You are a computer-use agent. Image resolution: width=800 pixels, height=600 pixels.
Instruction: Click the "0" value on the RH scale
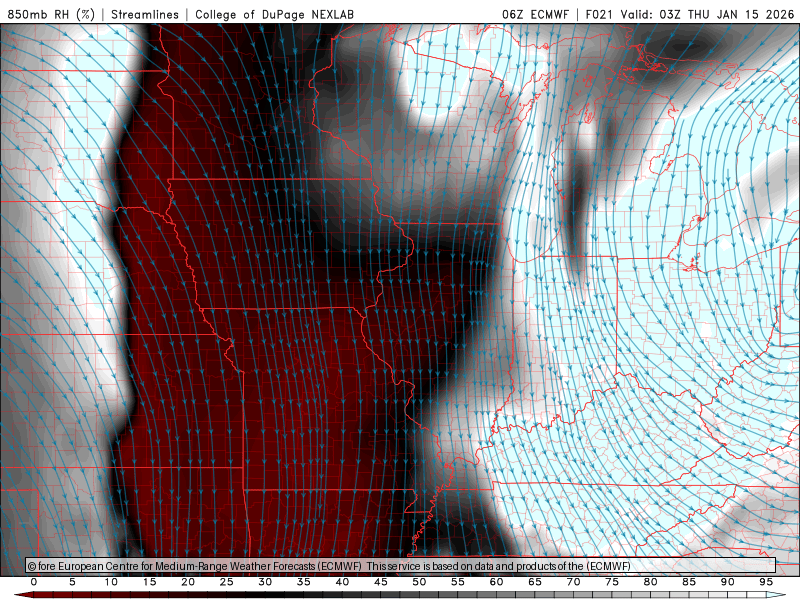point(34,582)
